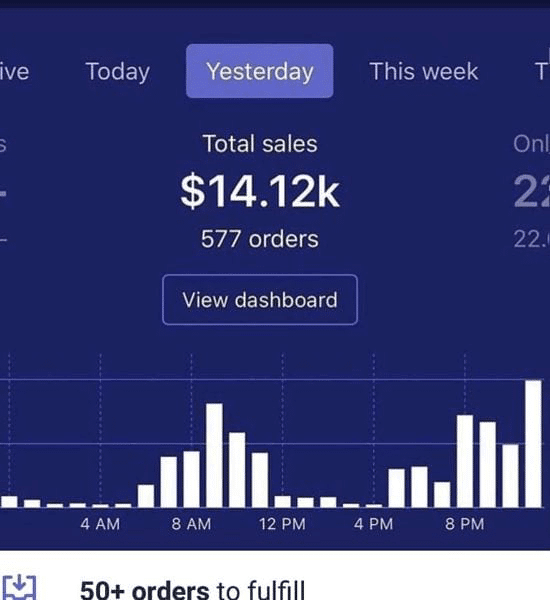Switch to the Today tab

118,72
